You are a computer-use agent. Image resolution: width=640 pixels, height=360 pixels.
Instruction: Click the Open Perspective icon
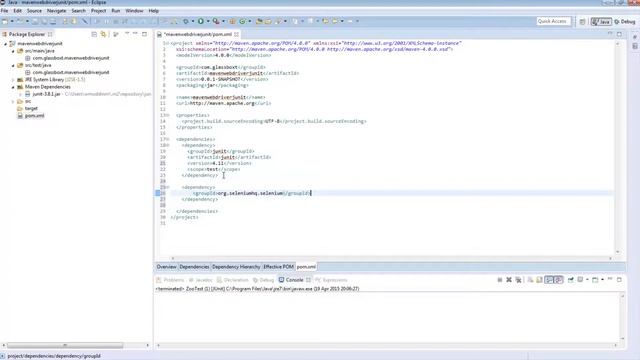point(582,22)
